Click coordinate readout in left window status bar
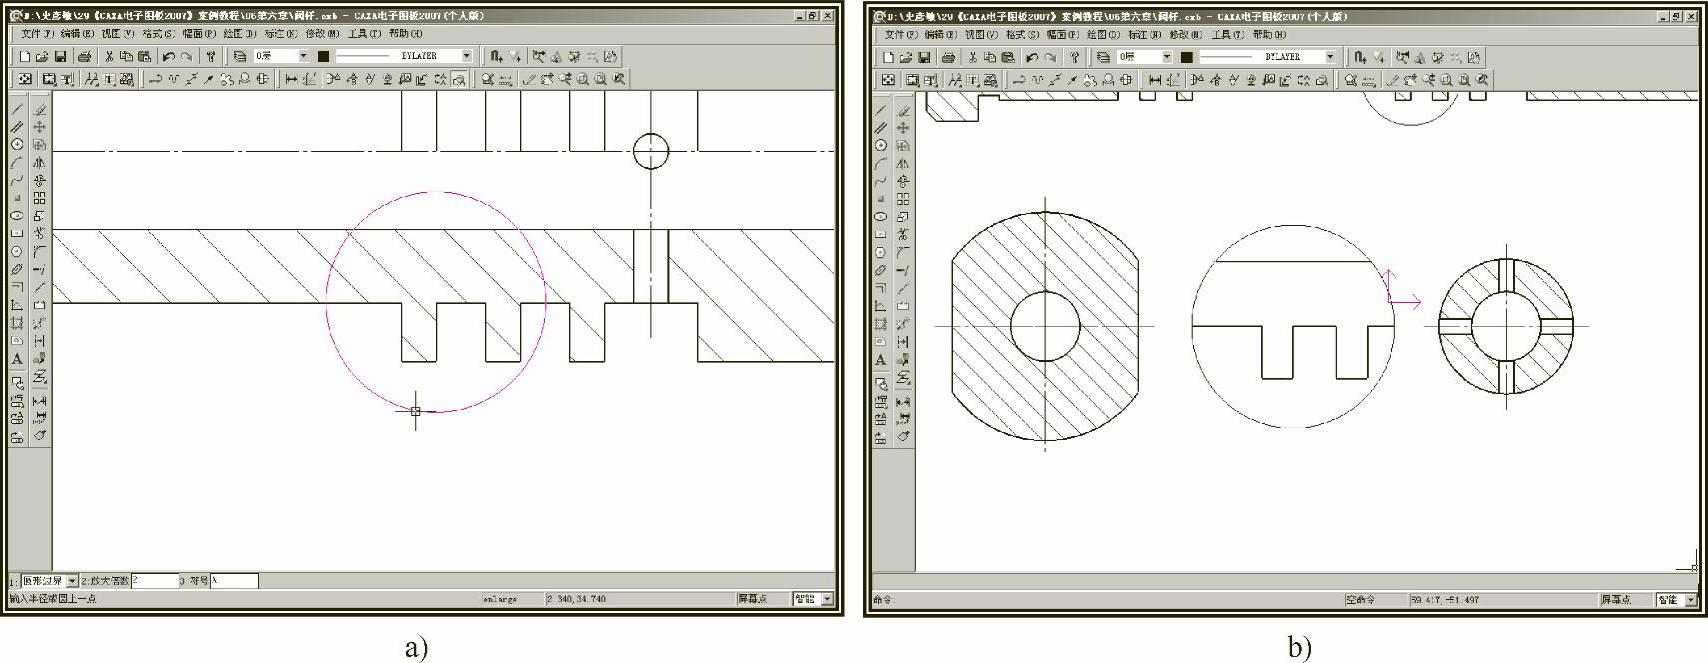The height and width of the screenshot is (663, 1708). click(x=577, y=599)
